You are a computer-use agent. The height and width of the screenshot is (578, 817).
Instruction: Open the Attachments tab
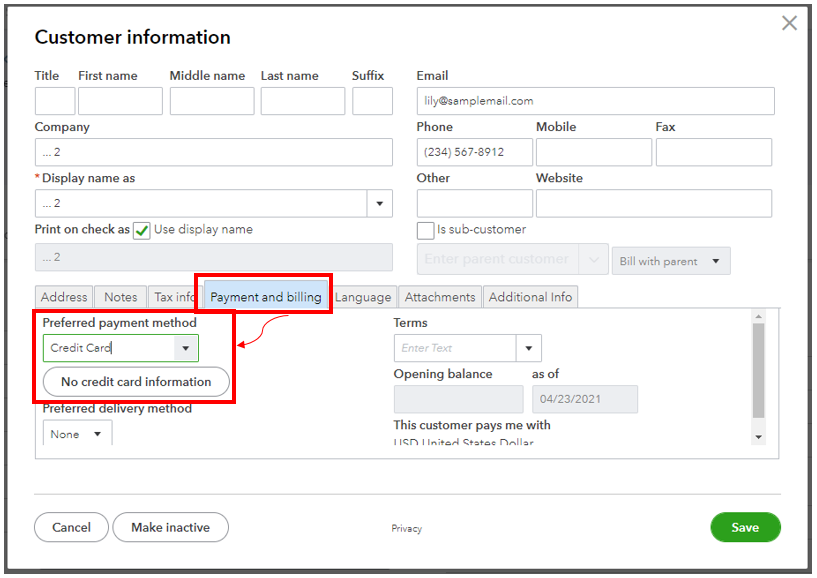point(440,297)
